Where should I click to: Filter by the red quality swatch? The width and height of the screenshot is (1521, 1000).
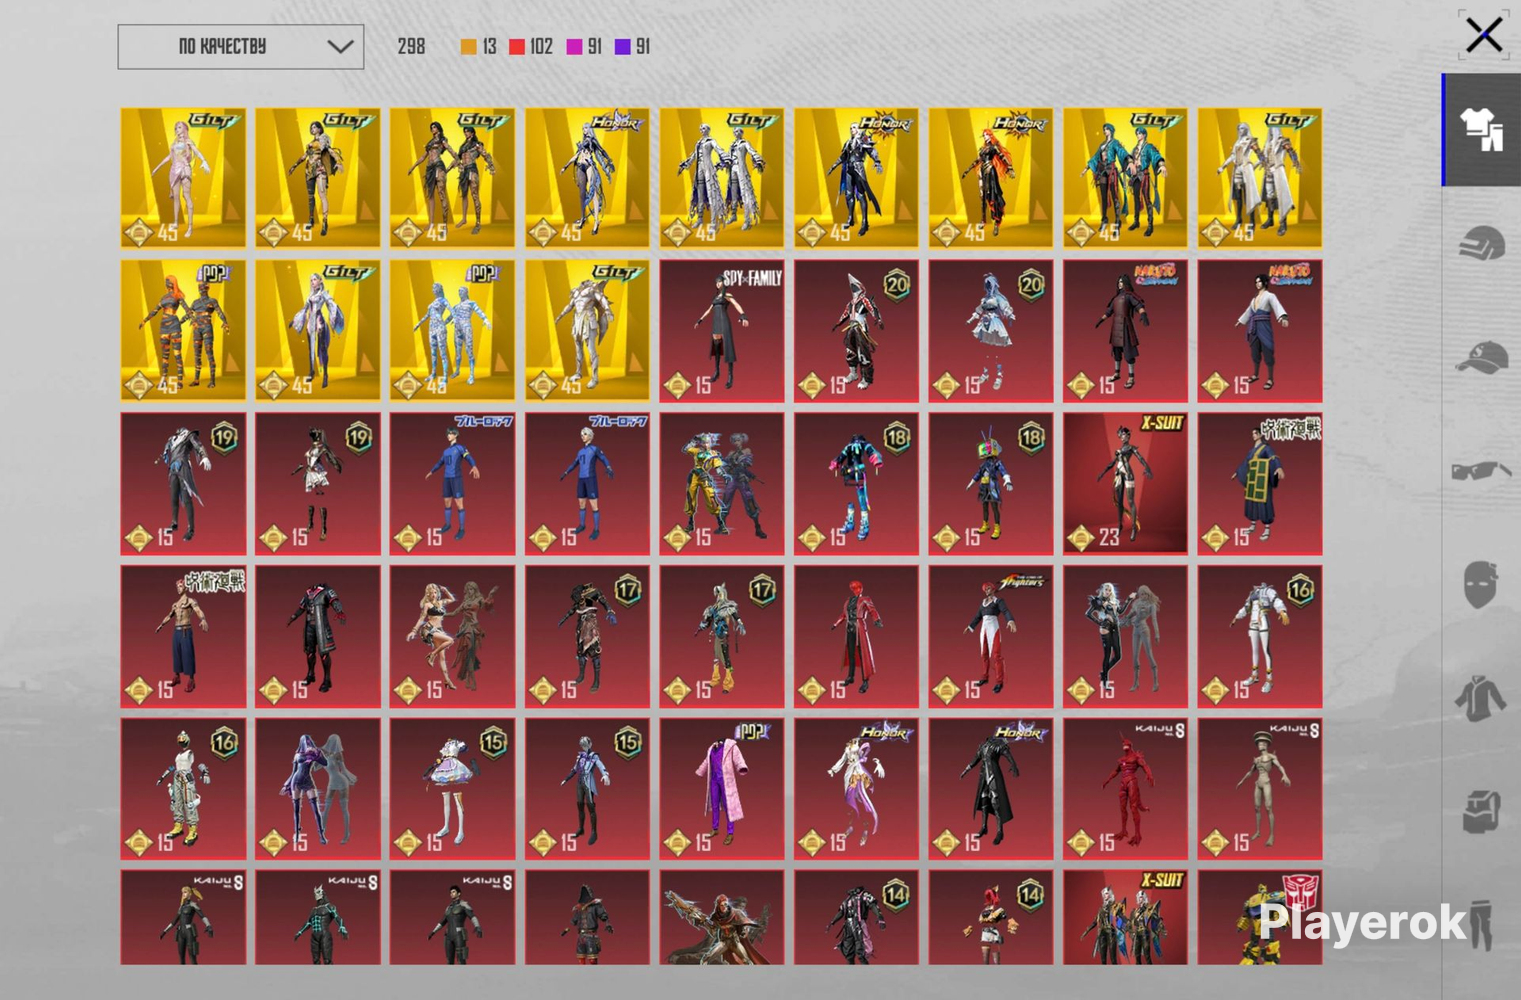pyautogui.click(x=517, y=47)
